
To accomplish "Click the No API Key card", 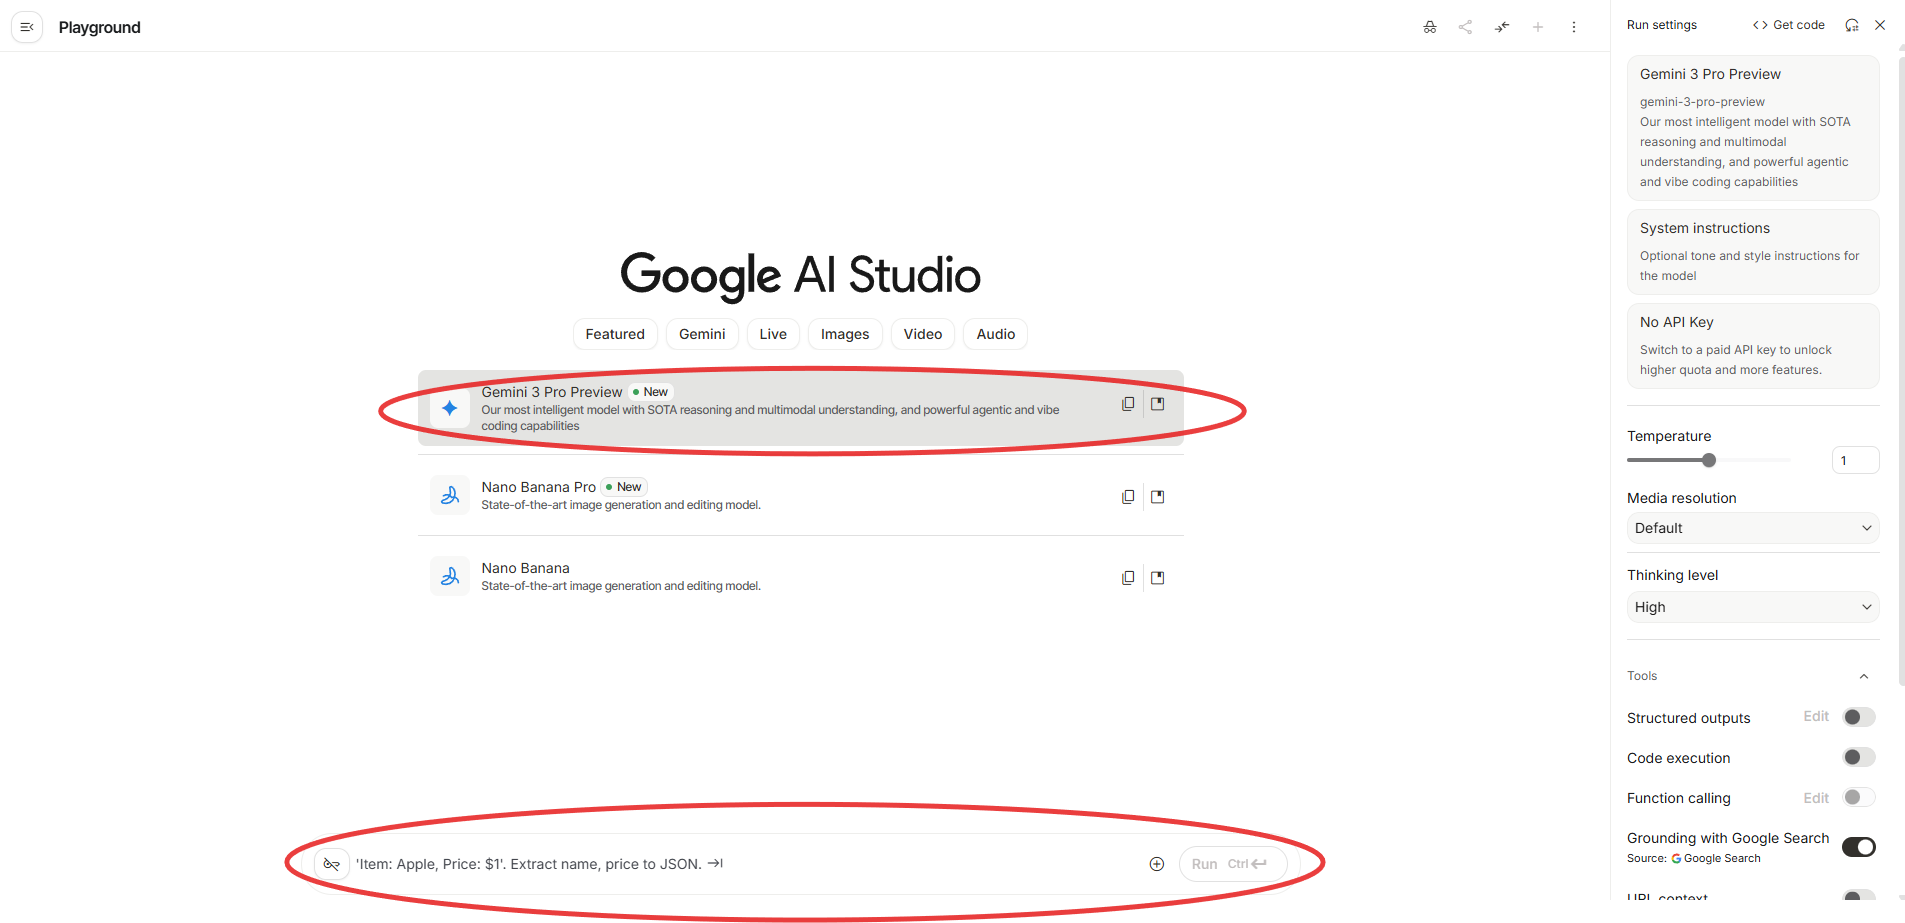I will (x=1753, y=346).
